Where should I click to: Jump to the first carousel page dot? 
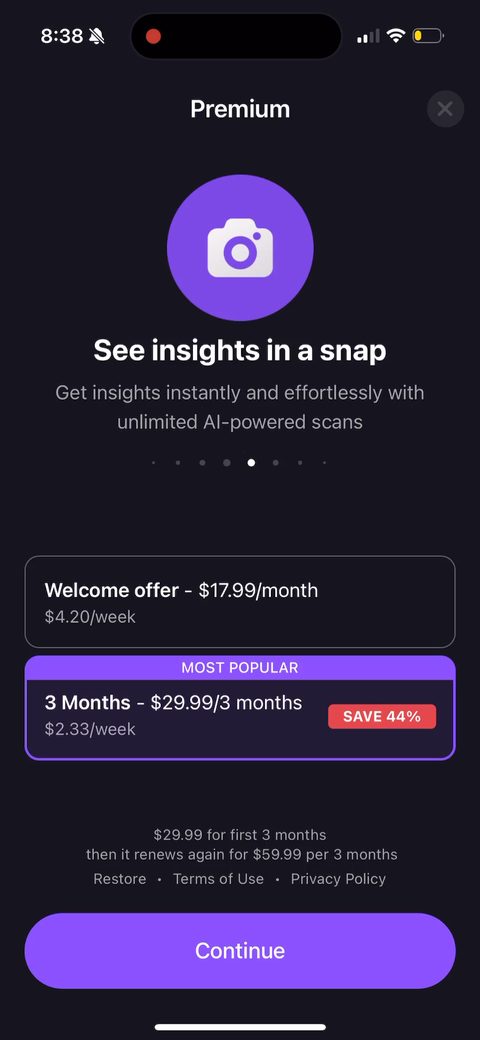[x=153, y=463]
